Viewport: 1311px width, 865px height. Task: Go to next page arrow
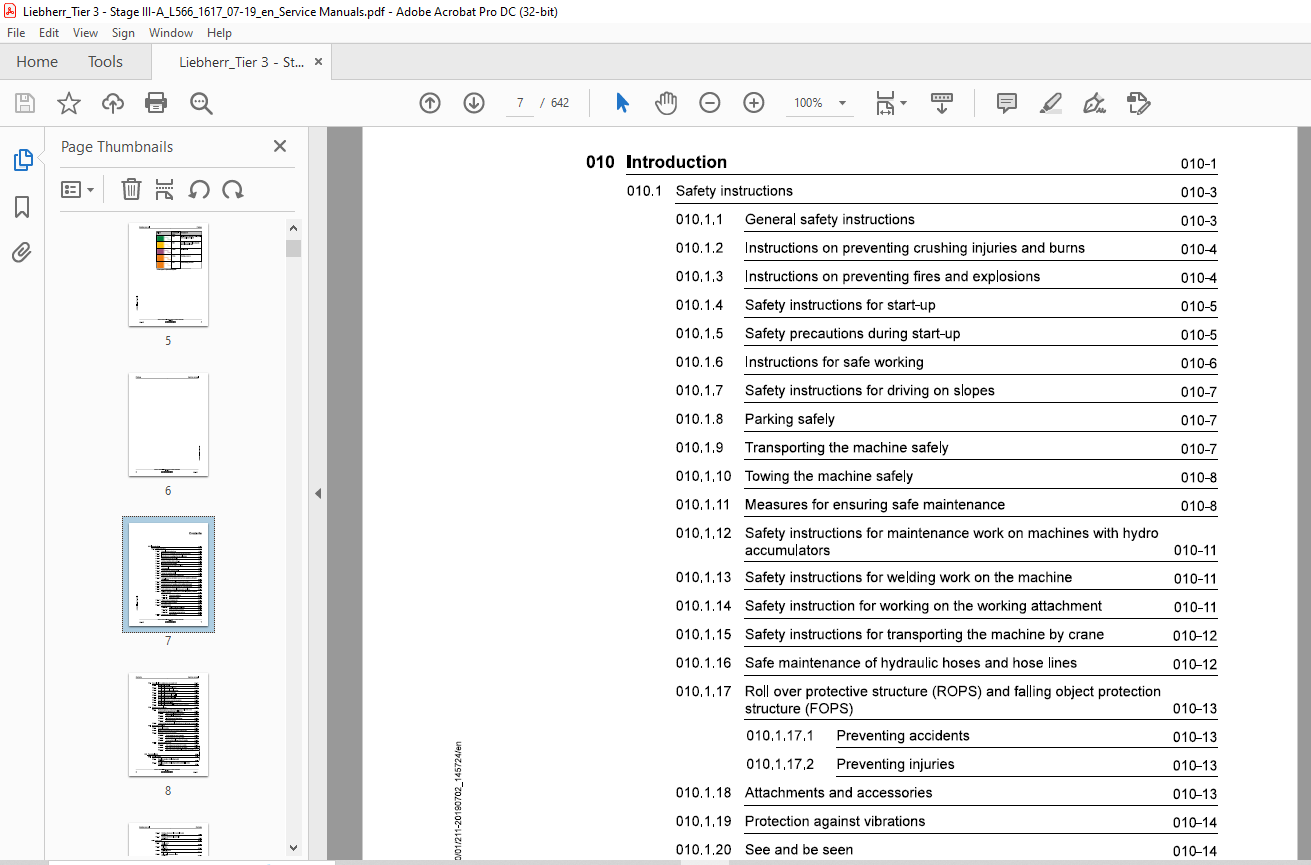(474, 103)
